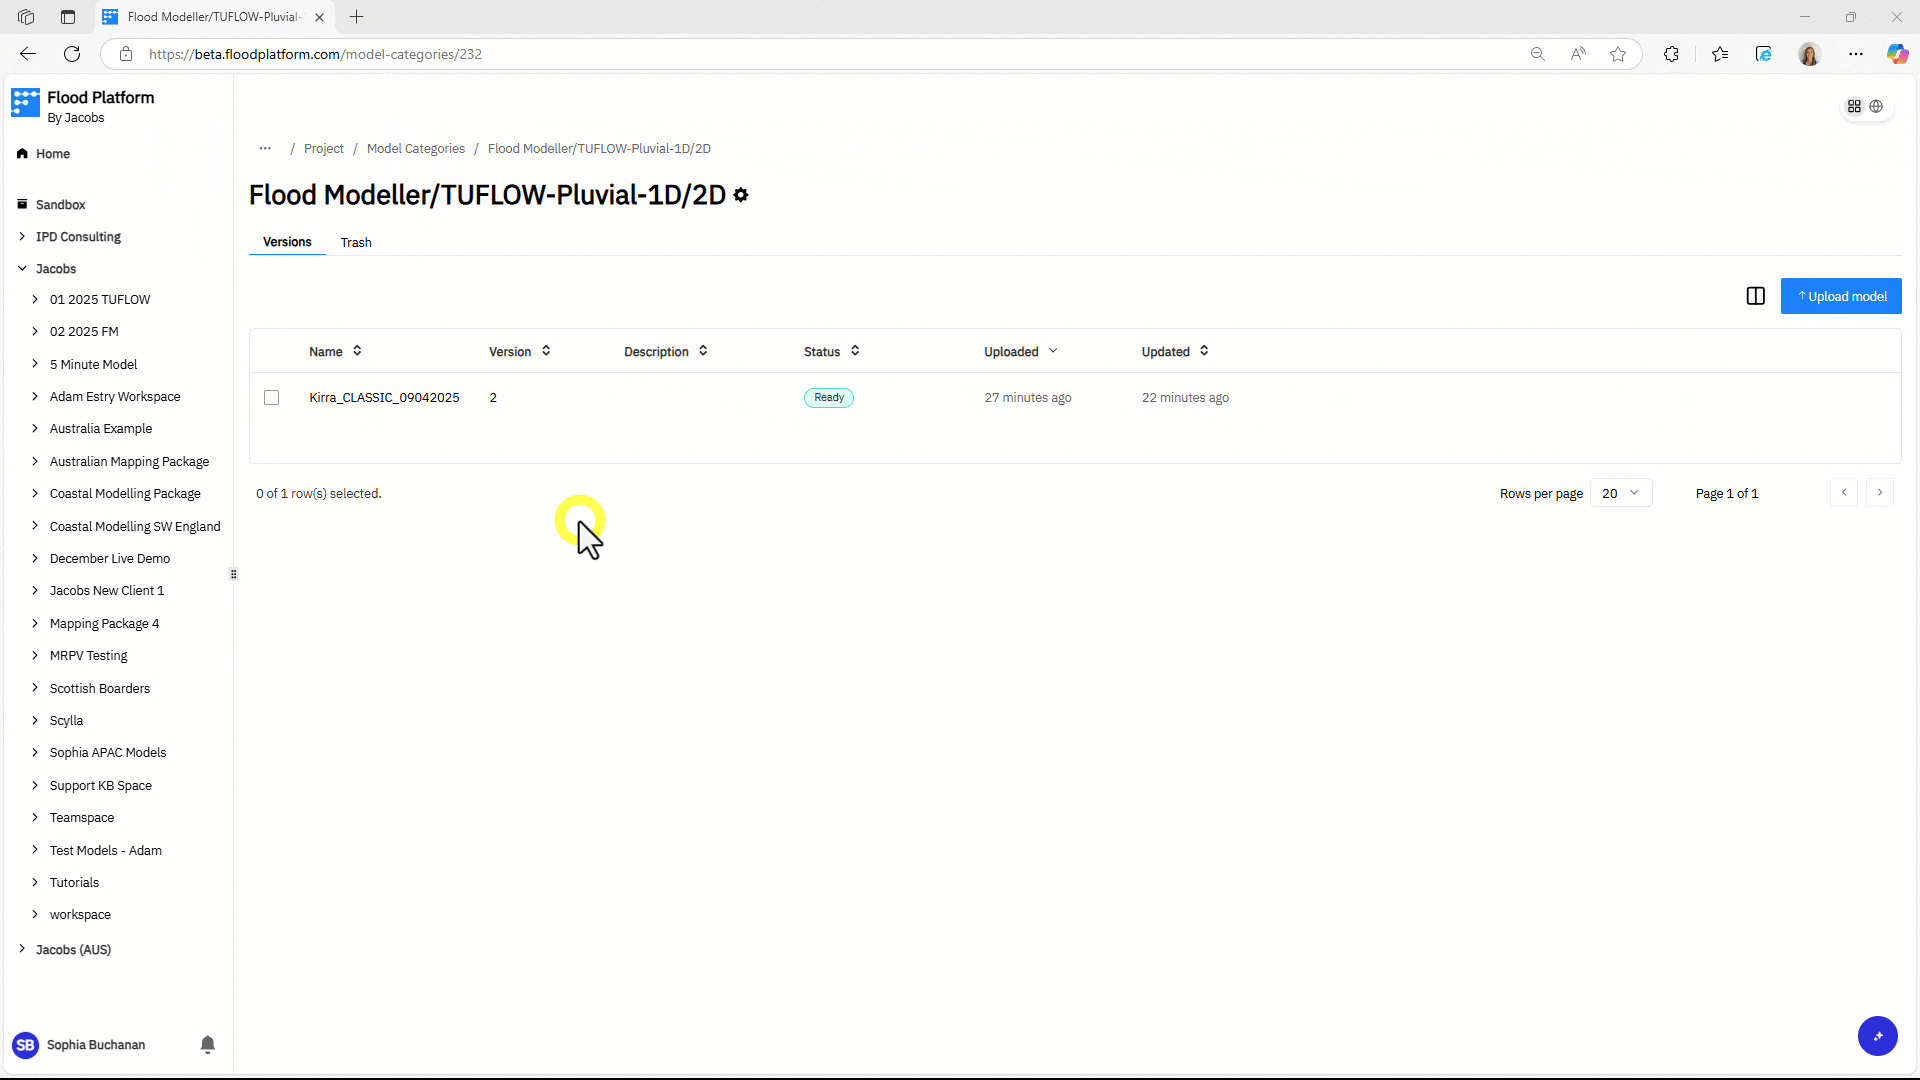Open the assistant button at bottom right

pyautogui.click(x=1877, y=1036)
